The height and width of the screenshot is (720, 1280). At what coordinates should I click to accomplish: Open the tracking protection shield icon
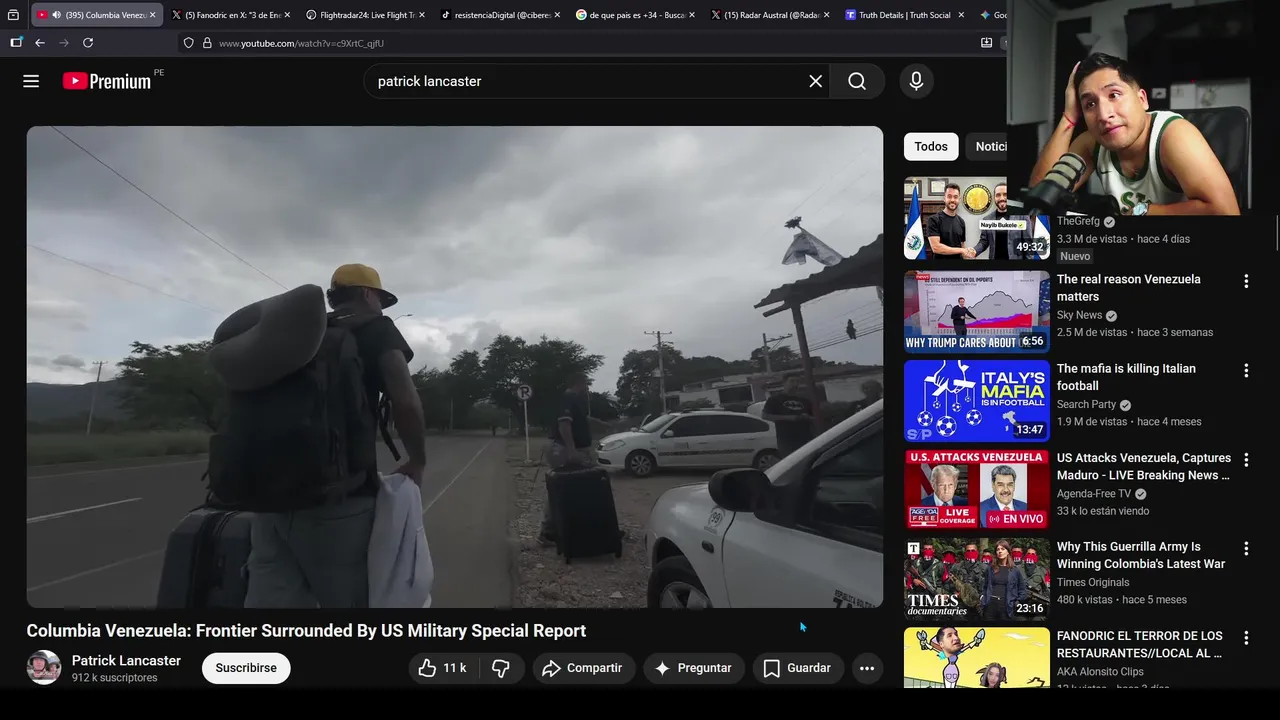188,43
